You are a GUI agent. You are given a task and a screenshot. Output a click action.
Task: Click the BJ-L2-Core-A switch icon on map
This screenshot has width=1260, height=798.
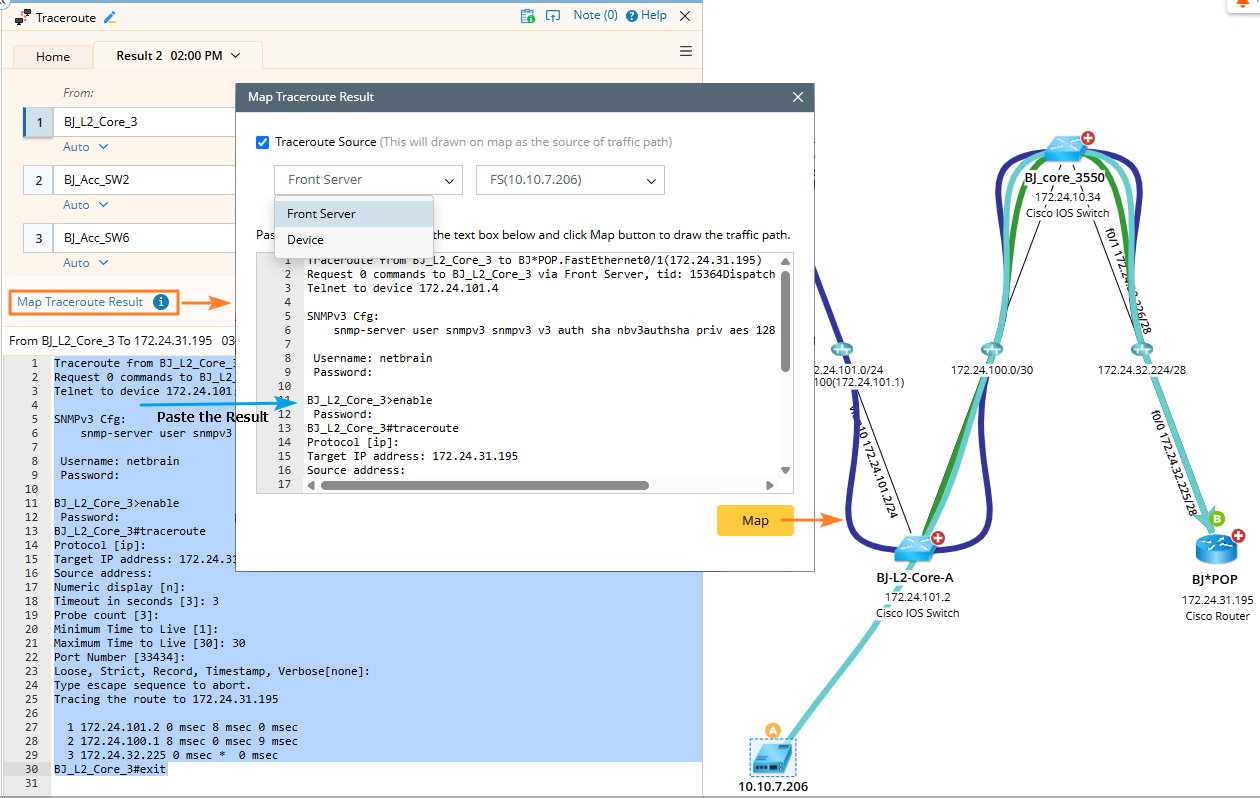coord(914,548)
